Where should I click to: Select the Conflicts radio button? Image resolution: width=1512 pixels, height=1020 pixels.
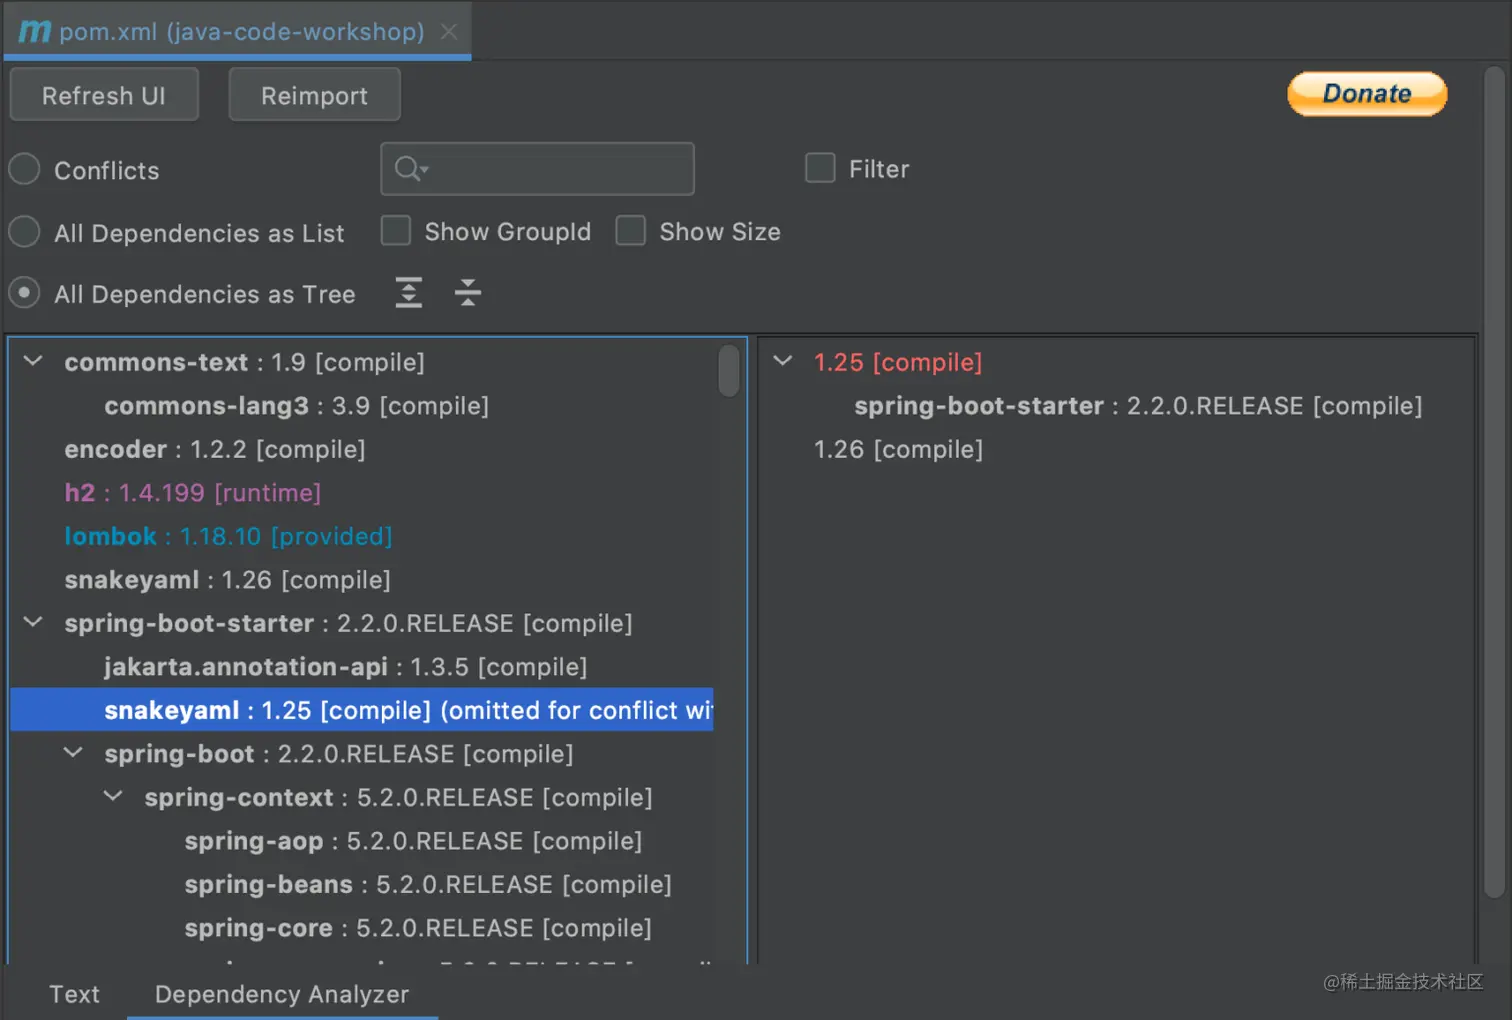[x=25, y=170]
